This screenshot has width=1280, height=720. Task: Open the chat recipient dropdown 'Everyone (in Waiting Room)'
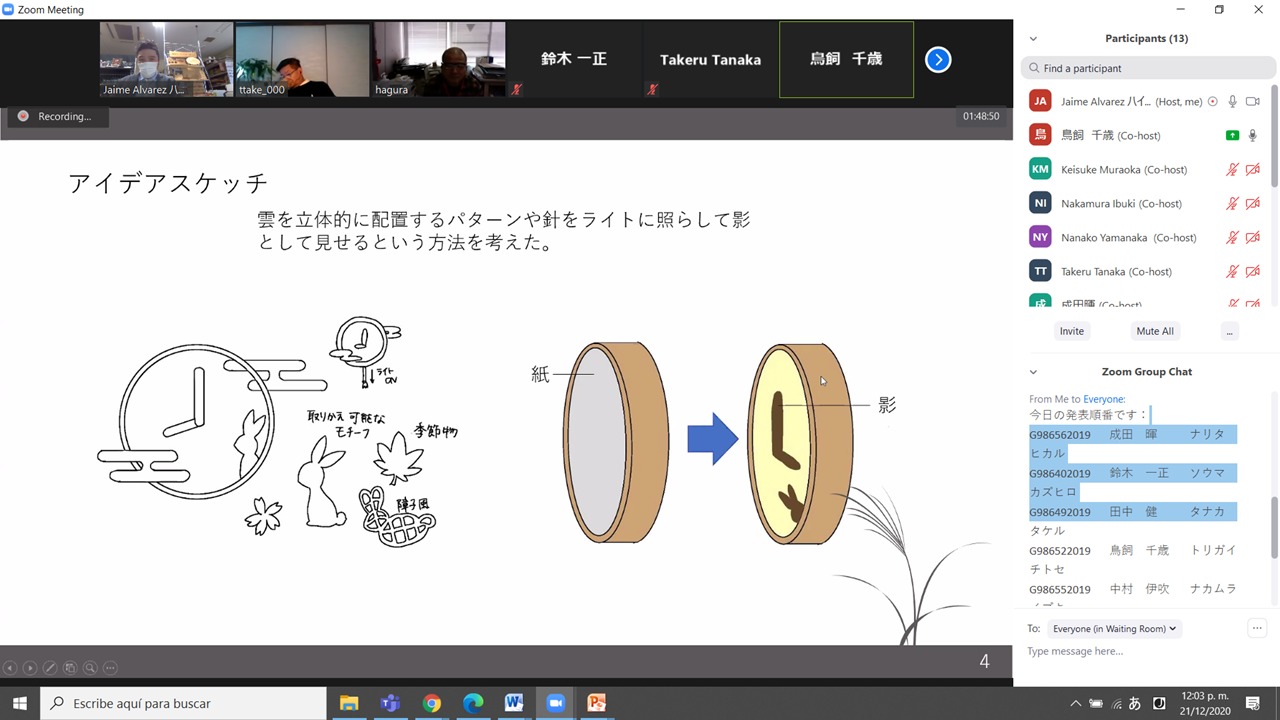pyautogui.click(x=1114, y=628)
